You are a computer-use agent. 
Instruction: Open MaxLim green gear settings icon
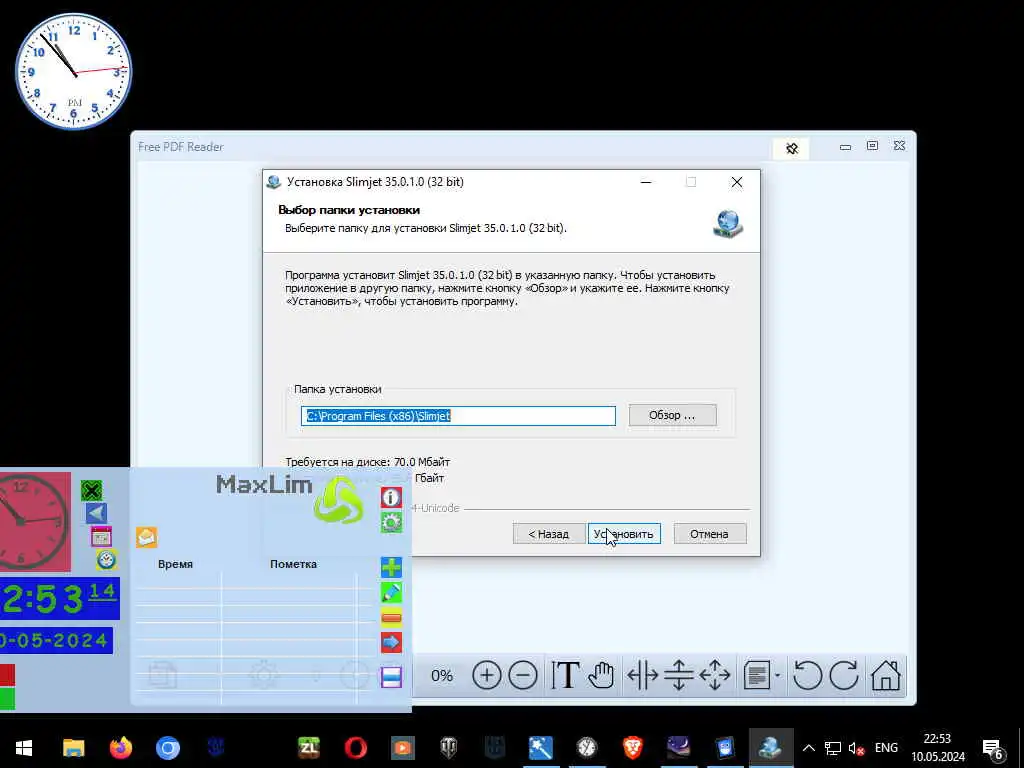(x=391, y=522)
